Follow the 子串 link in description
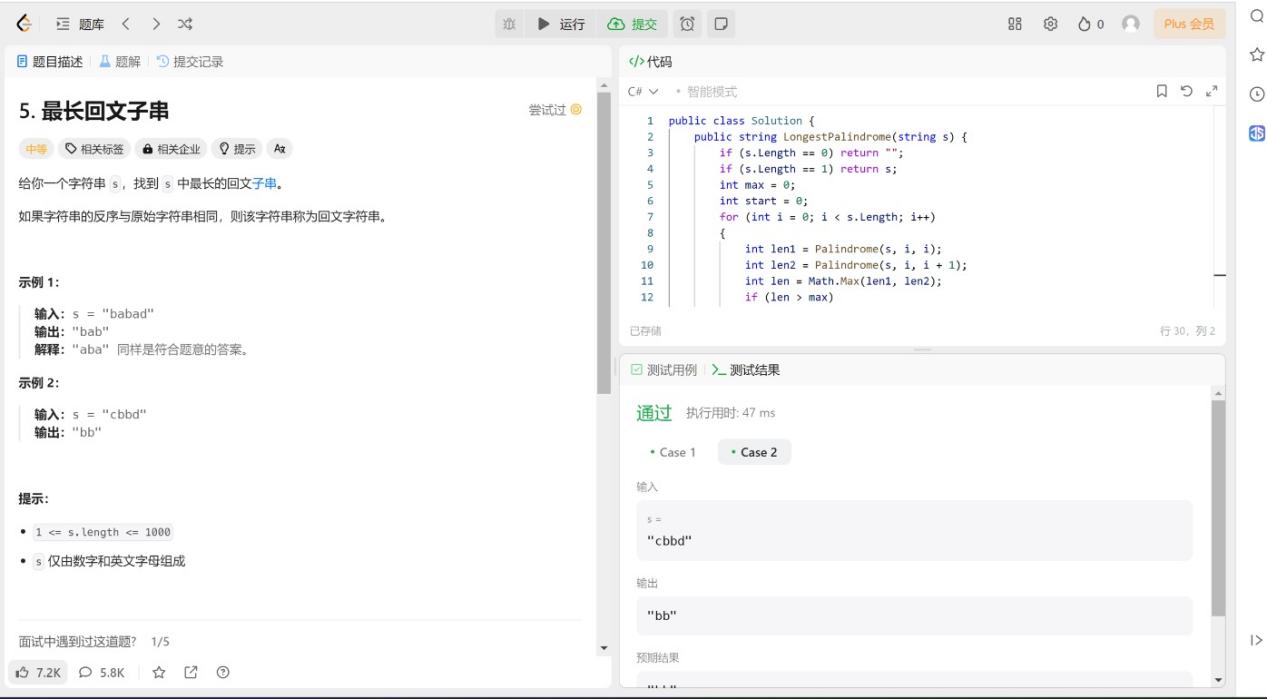The width and height of the screenshot is (1267, 699). coord(265,184)
